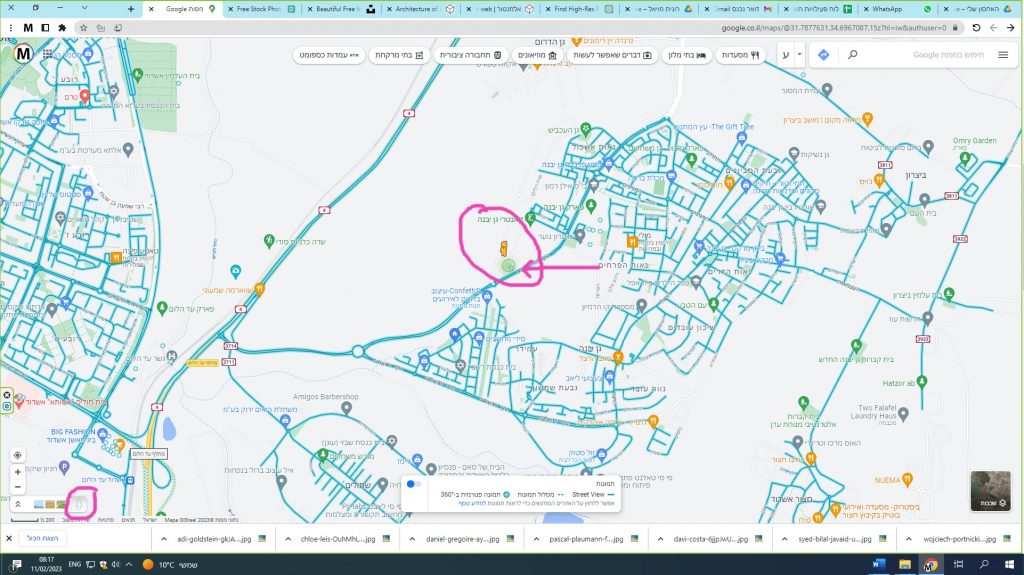The image size is (1024, 575).
Task: Click the taskbar volume icon
Action: [116, 565]
